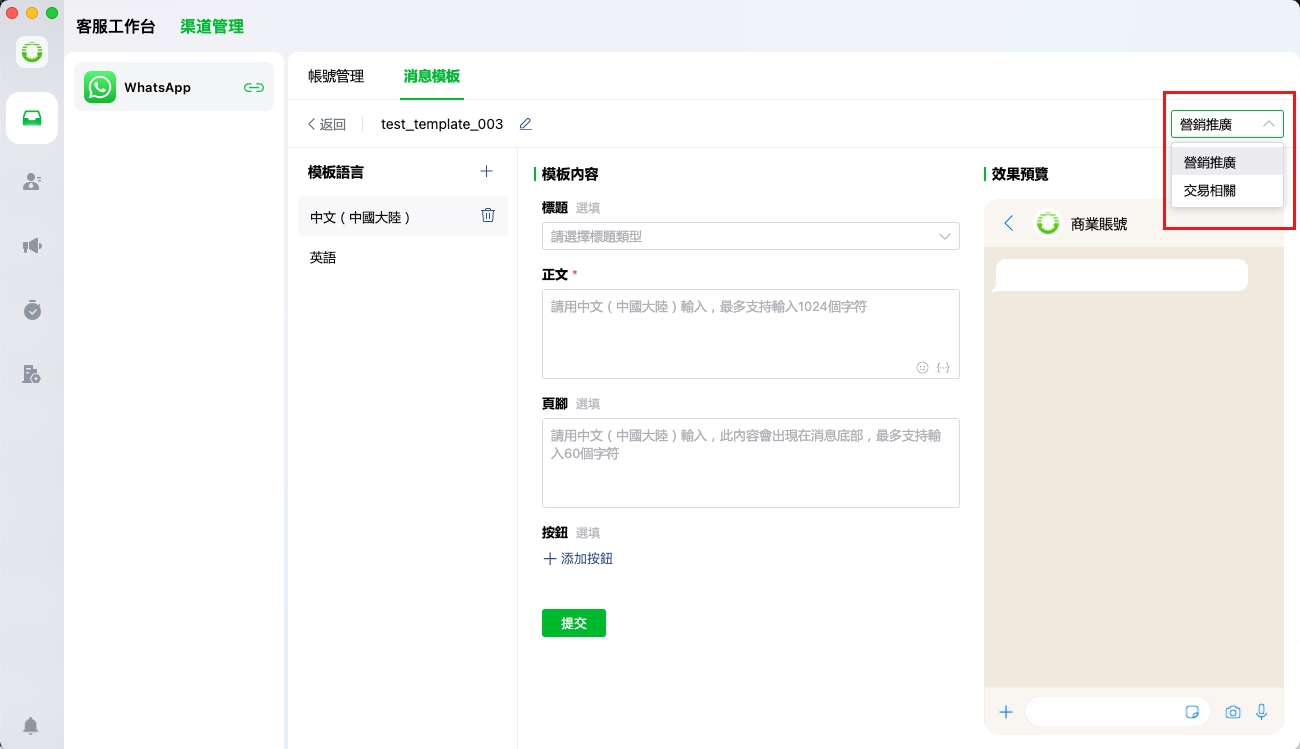
Task: Click the green 提交 button
Action: [573, 623]
